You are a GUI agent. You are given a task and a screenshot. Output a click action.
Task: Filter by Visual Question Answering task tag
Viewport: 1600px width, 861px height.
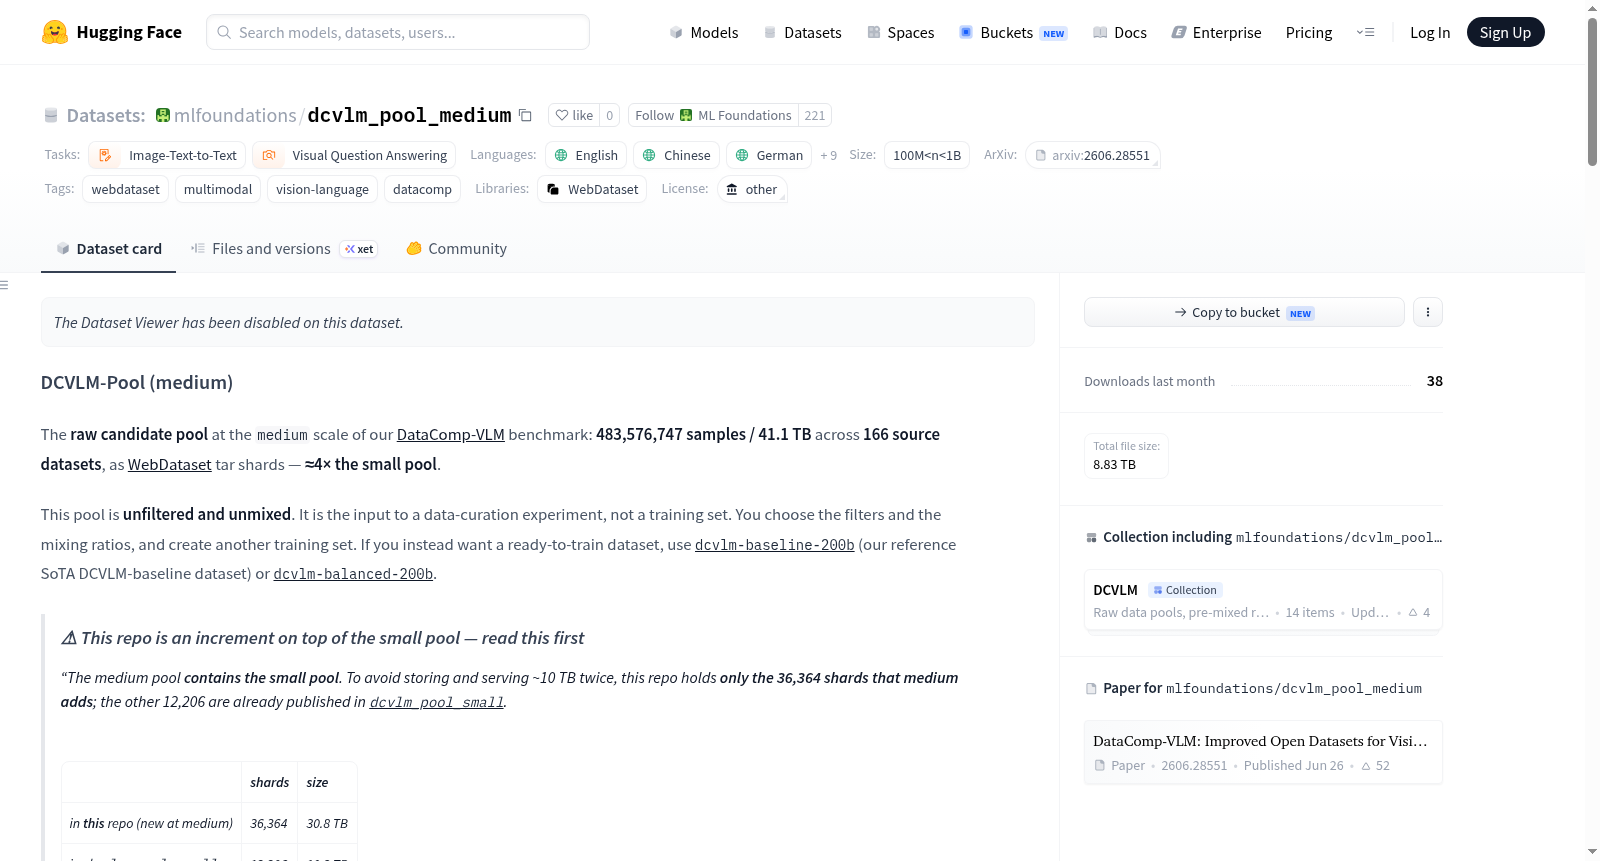pos(354,155)
